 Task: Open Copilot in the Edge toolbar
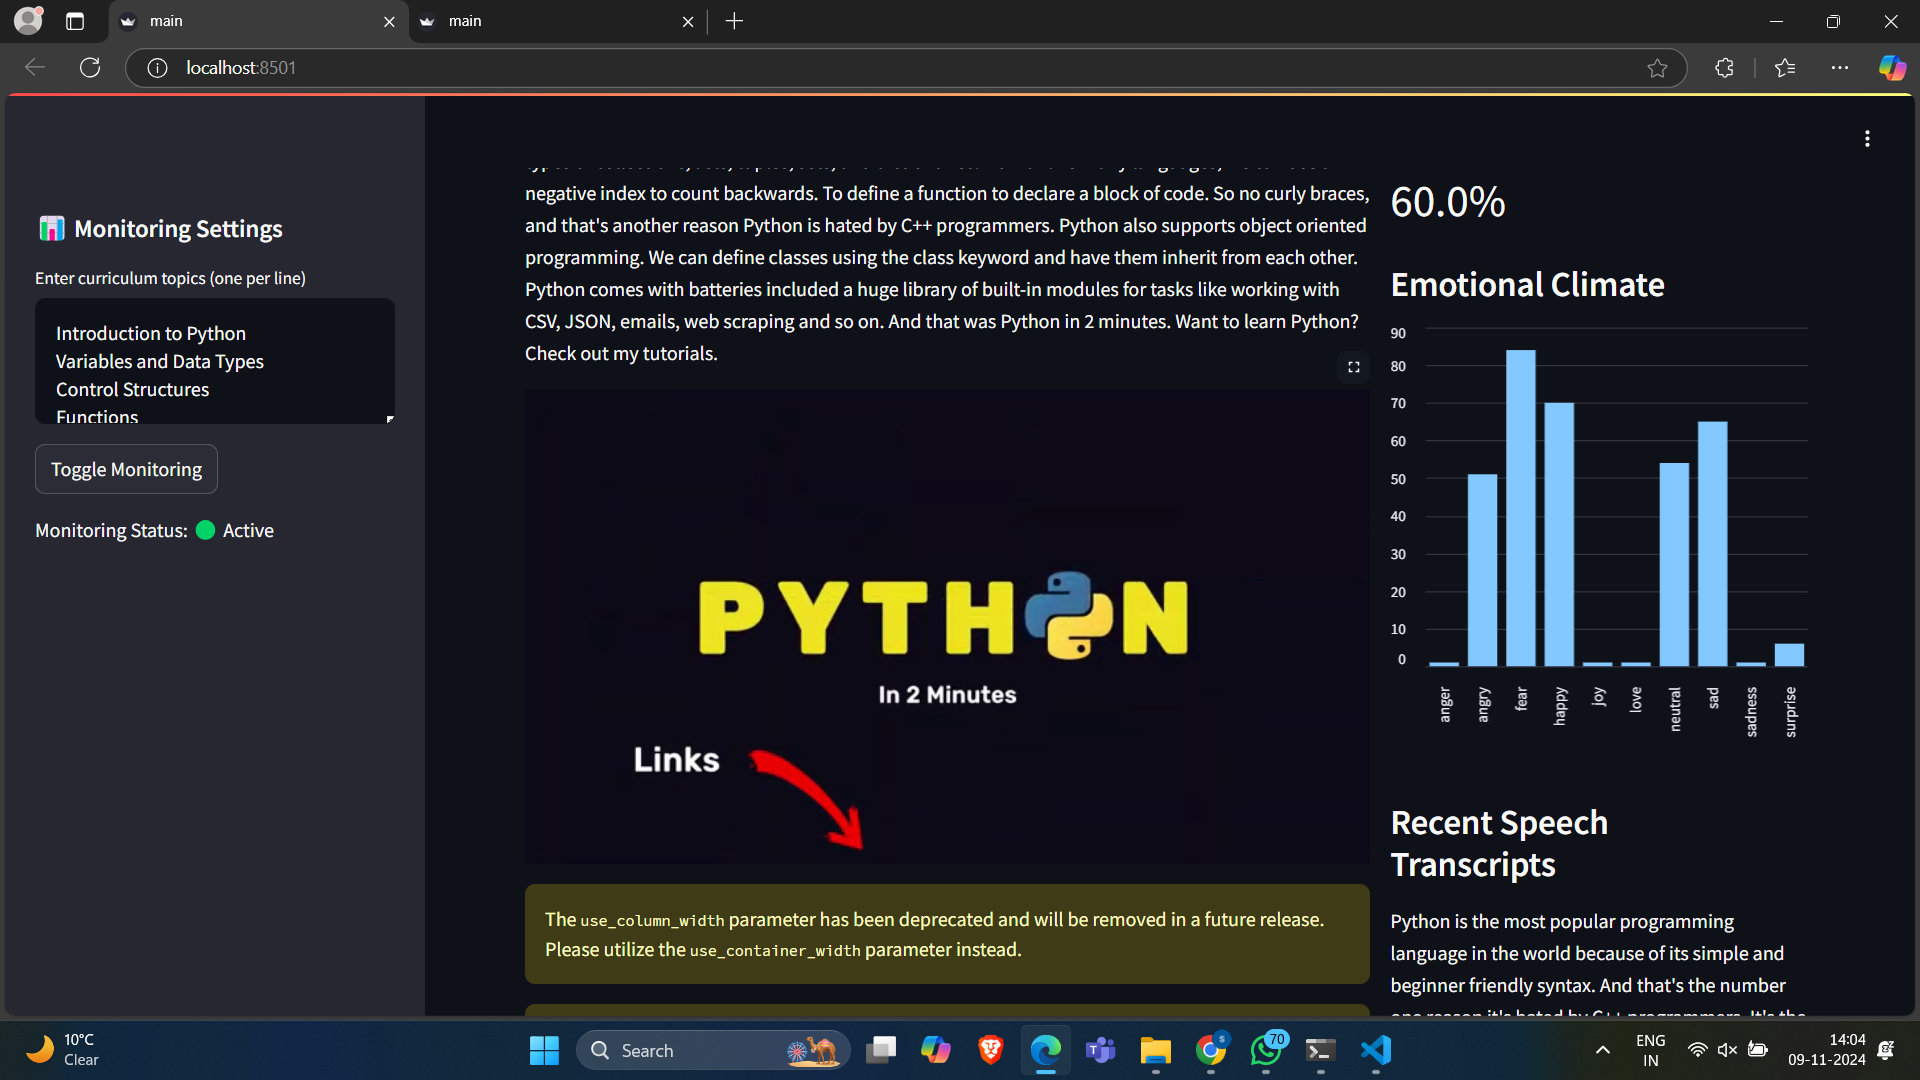pyautogui.click(x=1891, y=67)
